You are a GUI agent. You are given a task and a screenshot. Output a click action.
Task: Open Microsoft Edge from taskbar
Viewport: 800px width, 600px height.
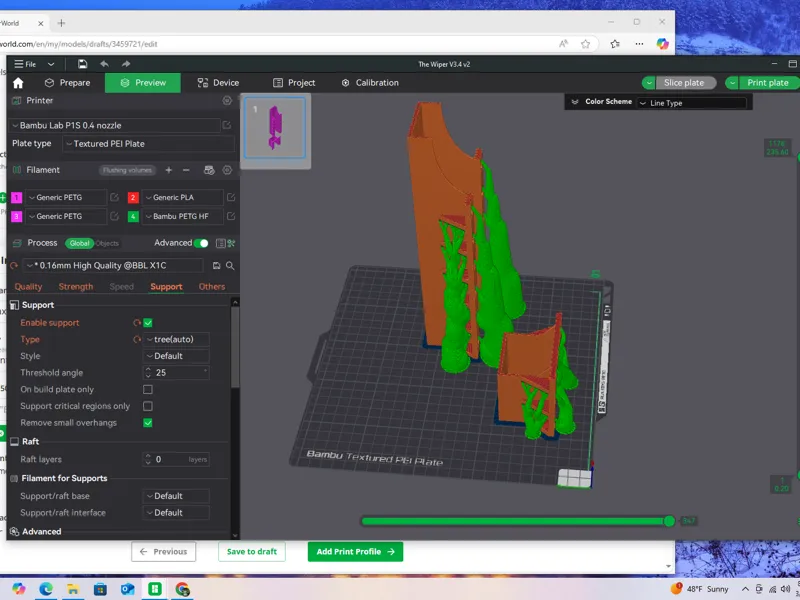pyautogui.click(x=46, y=589)
